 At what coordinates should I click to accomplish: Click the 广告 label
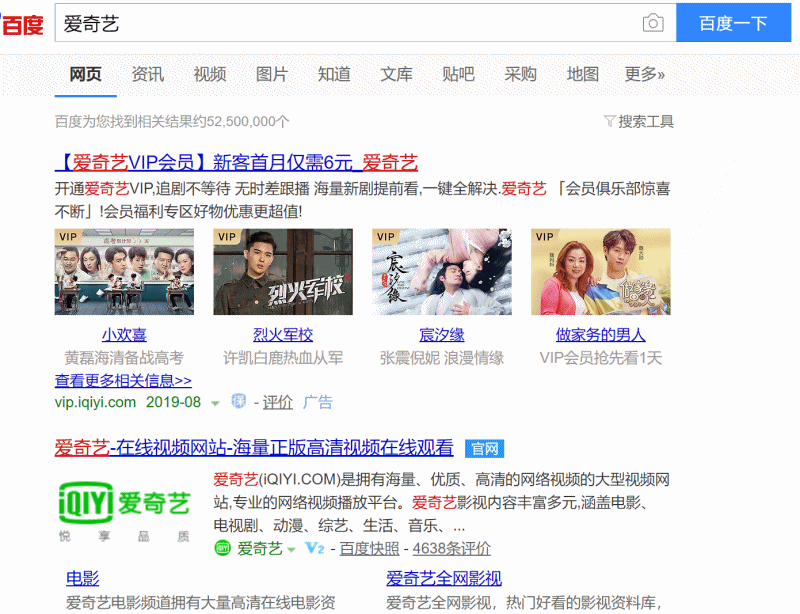pos(318,402)
